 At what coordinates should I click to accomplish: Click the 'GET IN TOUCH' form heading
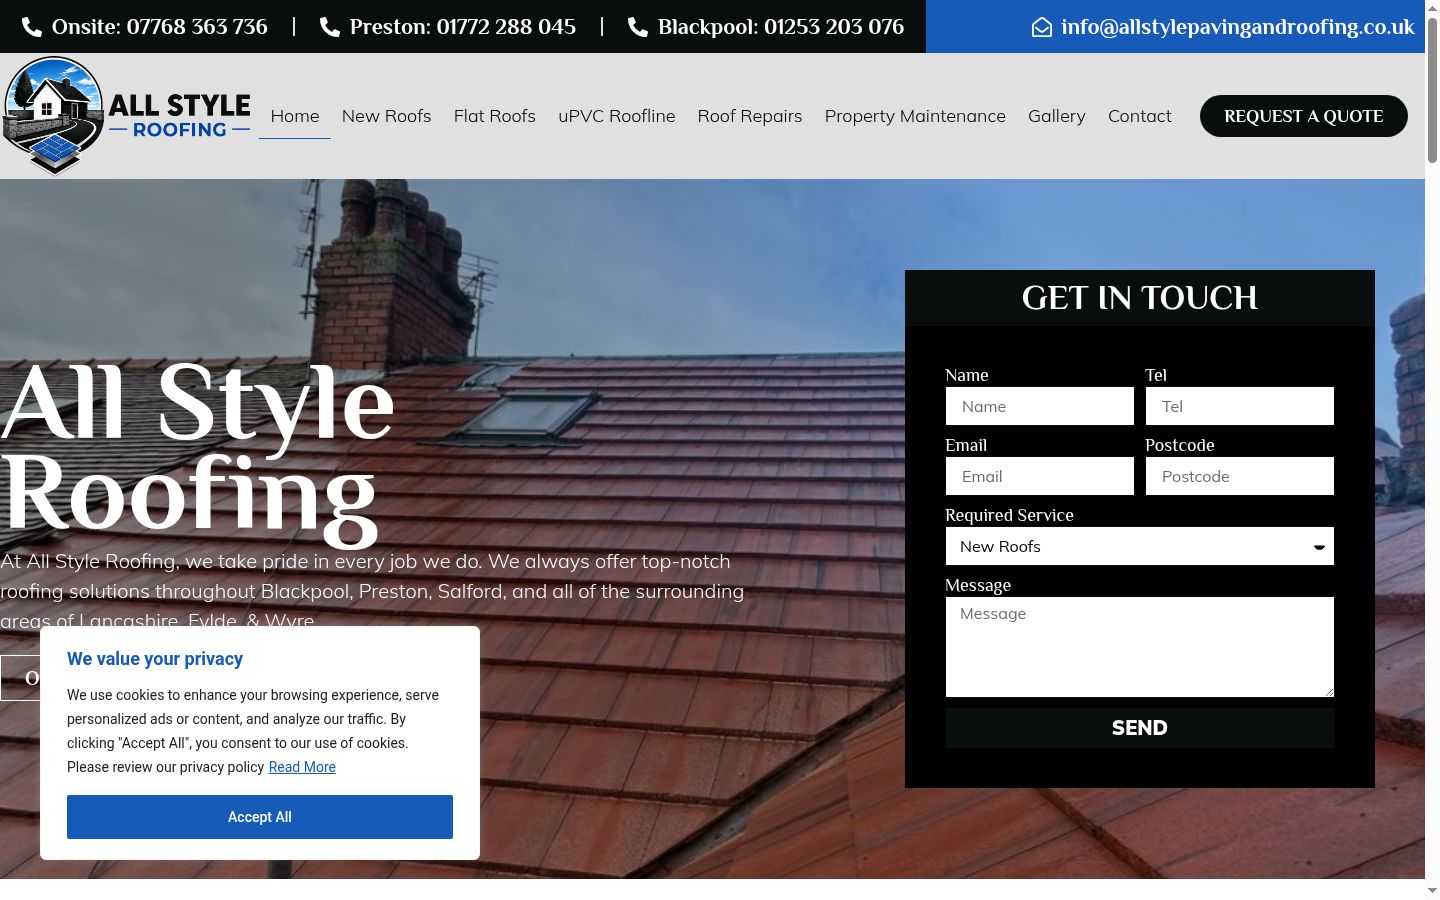[1140, 298]
